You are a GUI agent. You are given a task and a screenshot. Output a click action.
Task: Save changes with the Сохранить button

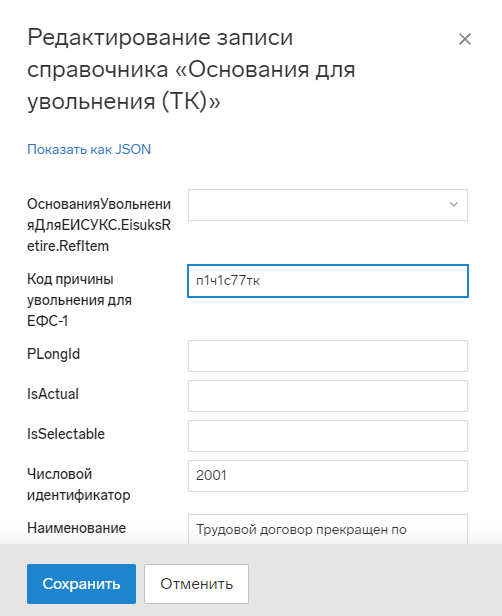81,584
